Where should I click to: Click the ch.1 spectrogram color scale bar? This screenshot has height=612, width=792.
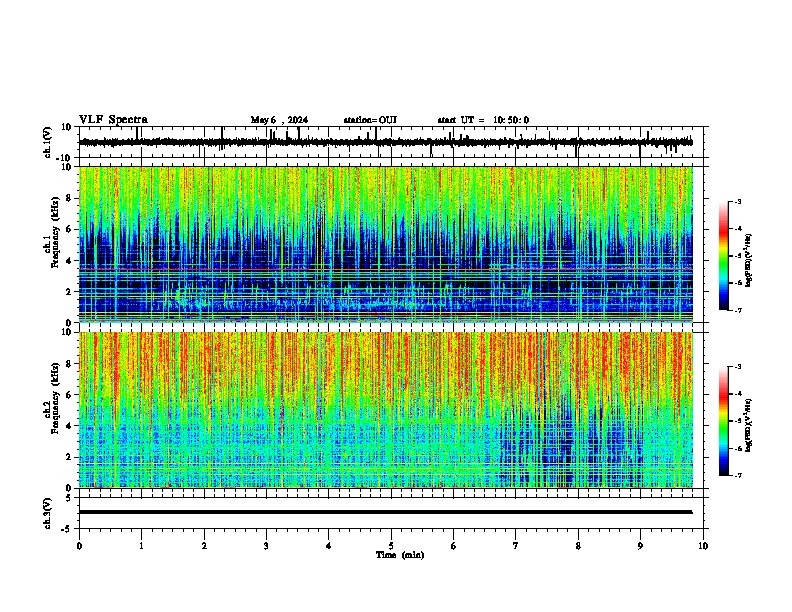724,256
